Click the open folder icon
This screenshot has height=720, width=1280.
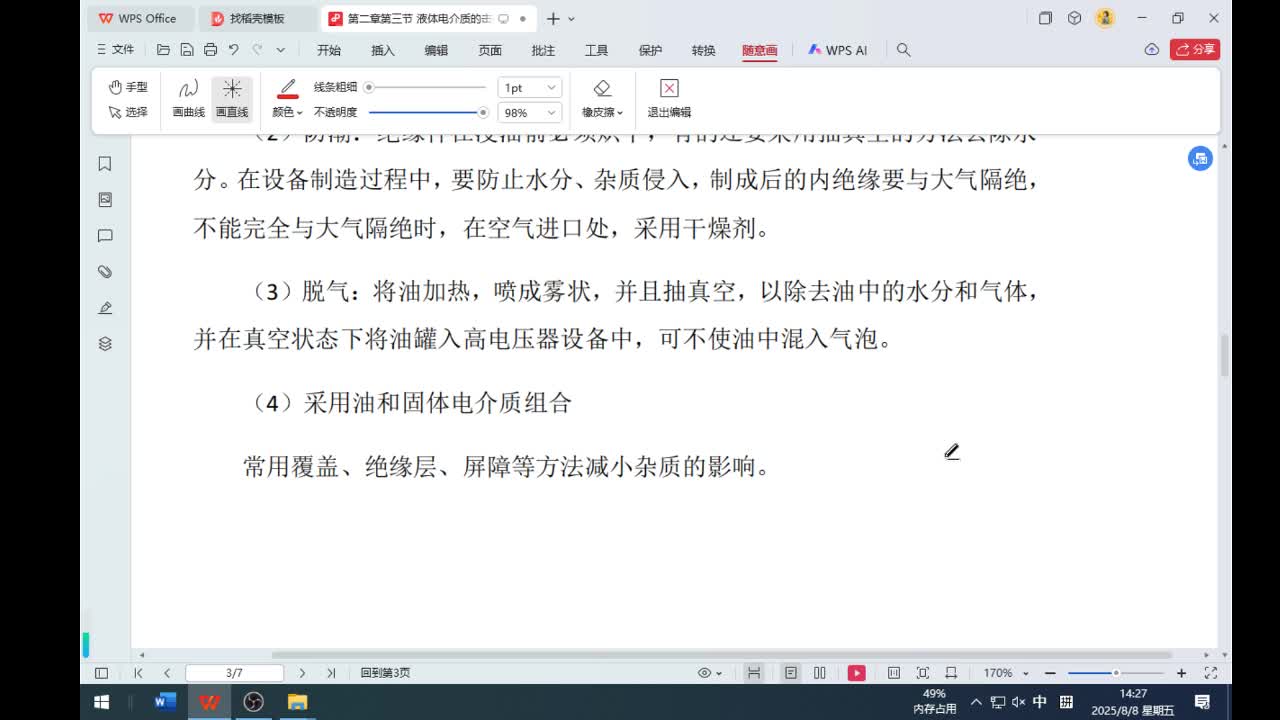[x=164, y=49]
